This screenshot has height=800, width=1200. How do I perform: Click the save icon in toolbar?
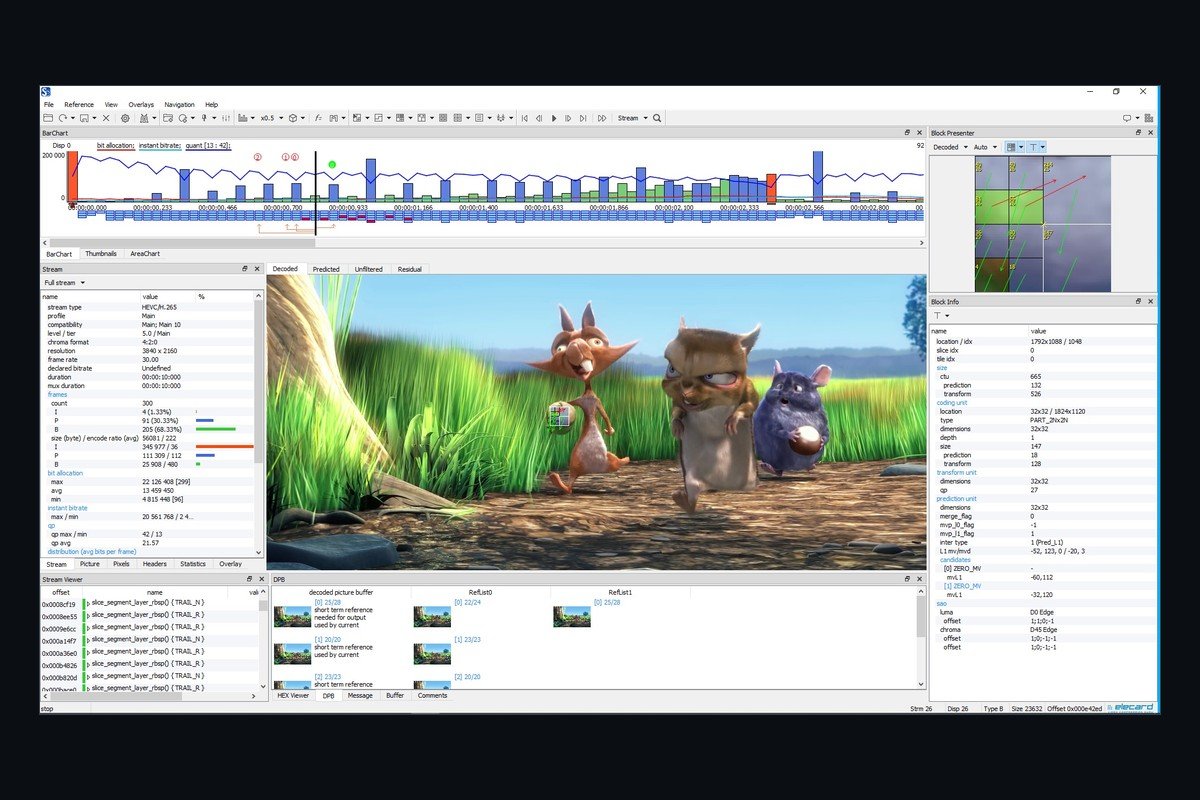point(84,118)
